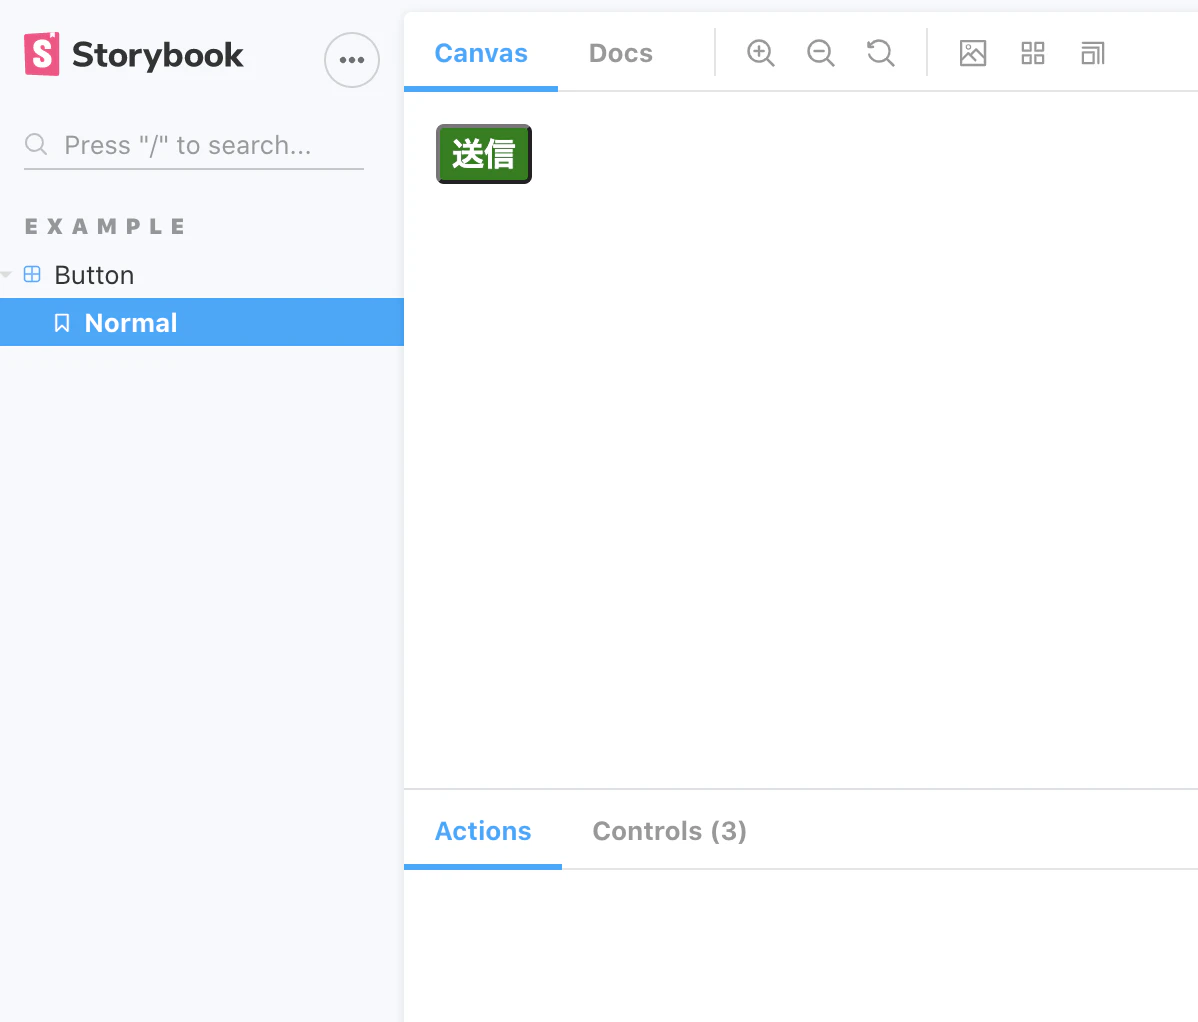Select the Button component entry

coord(94,275)
